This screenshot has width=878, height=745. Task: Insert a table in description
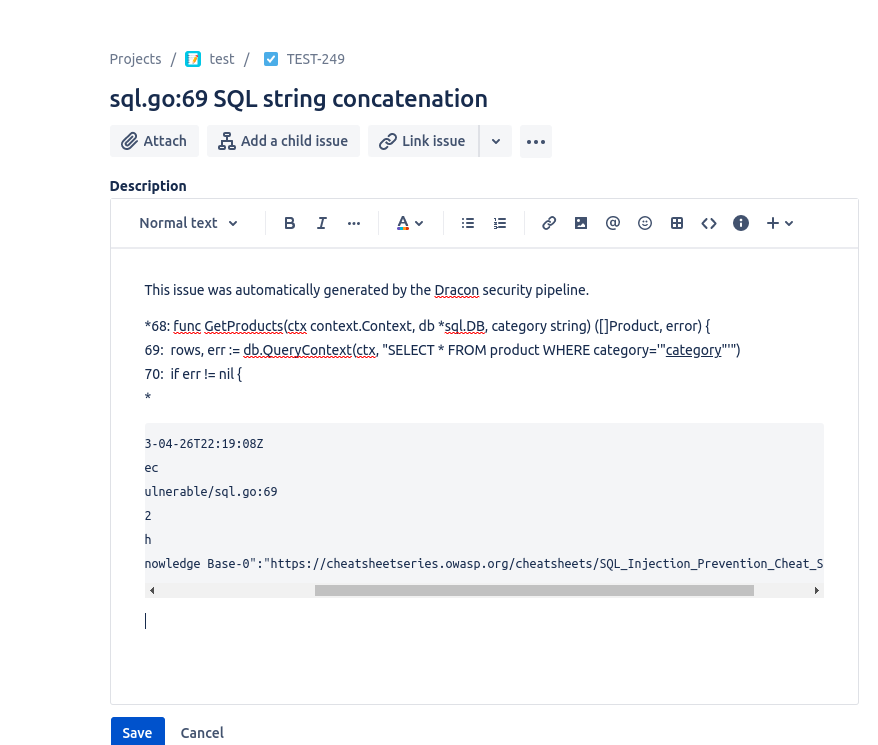pos(677,223)
